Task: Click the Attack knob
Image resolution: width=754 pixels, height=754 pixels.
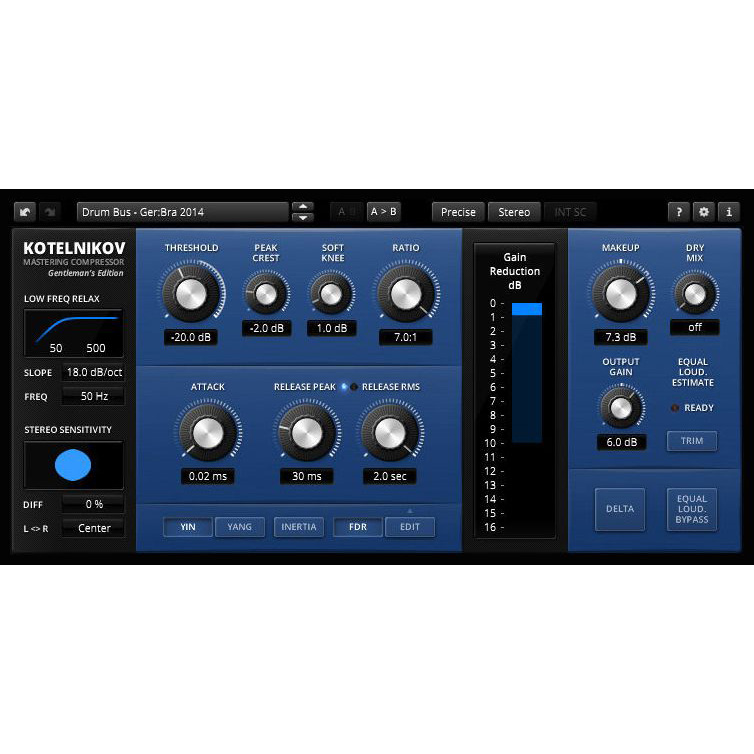Action: 208,432
